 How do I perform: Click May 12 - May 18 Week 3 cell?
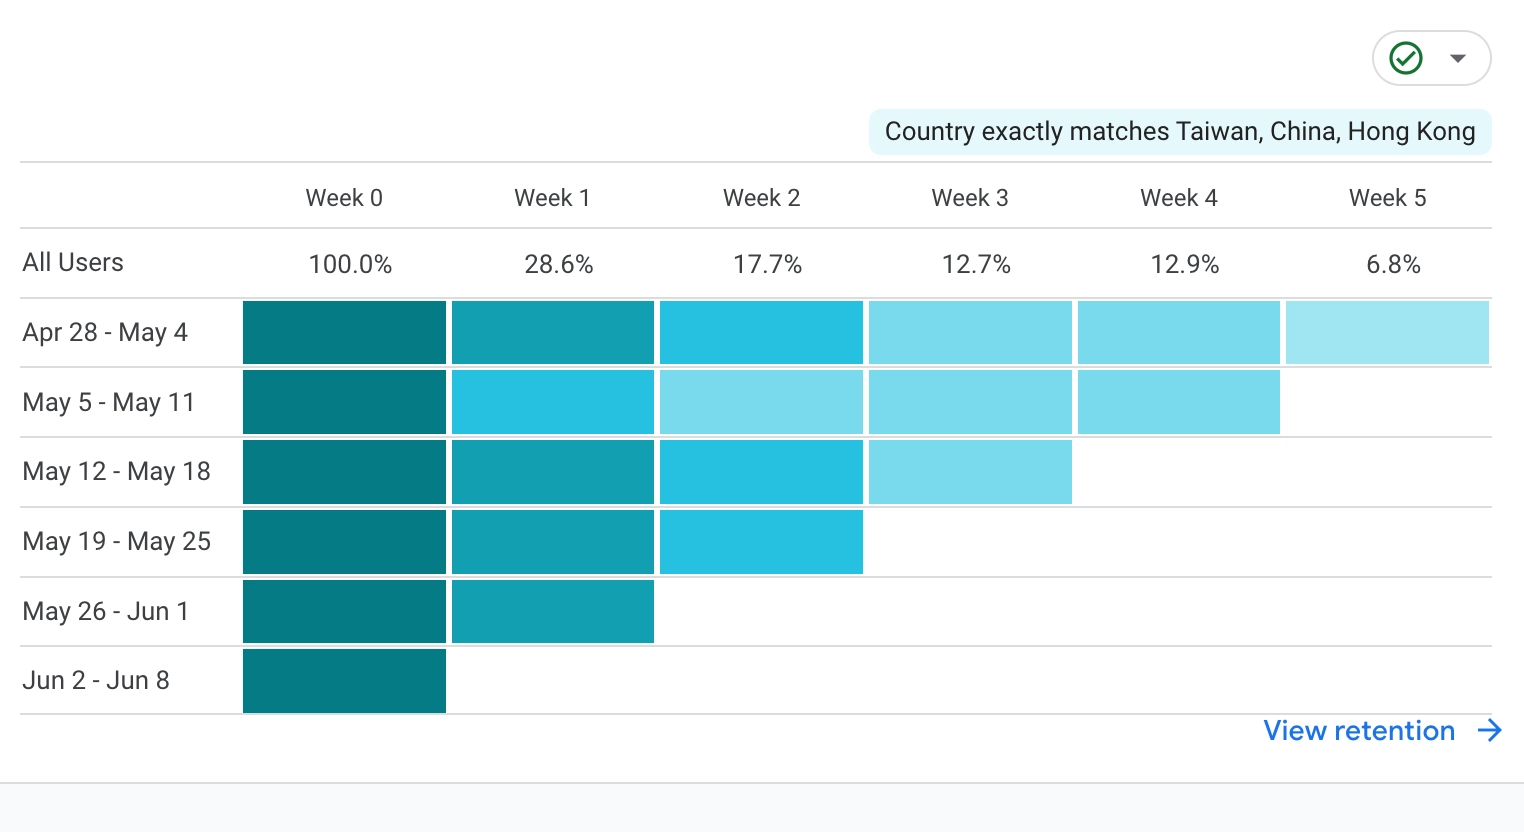point(970,472)
